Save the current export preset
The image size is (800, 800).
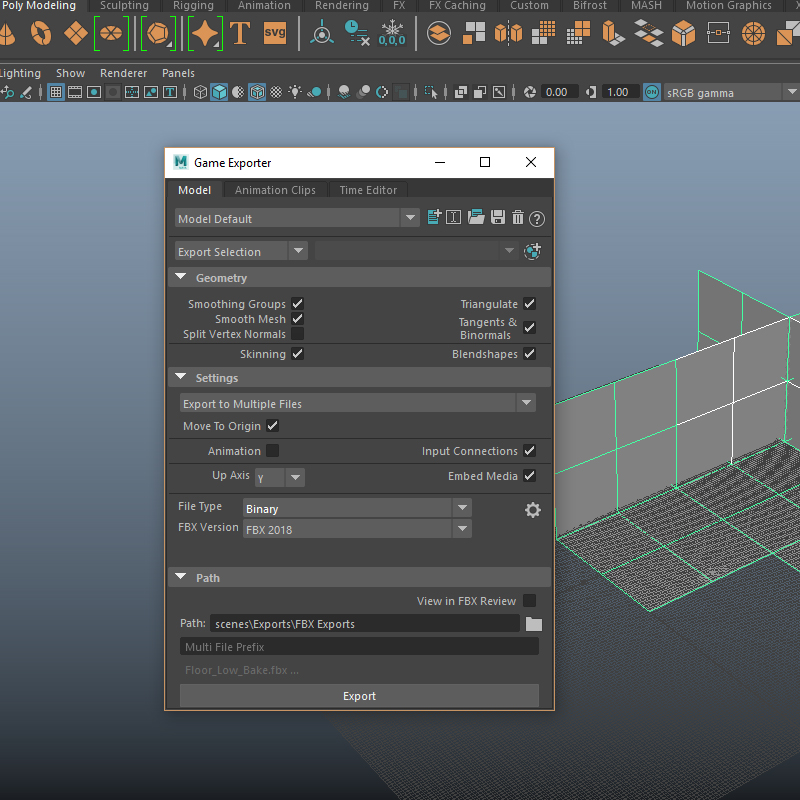497,217
